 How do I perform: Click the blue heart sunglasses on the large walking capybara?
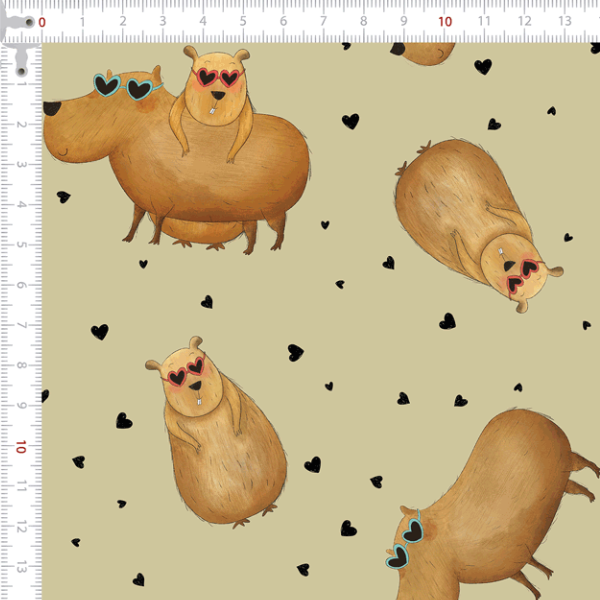coord(123,86)
